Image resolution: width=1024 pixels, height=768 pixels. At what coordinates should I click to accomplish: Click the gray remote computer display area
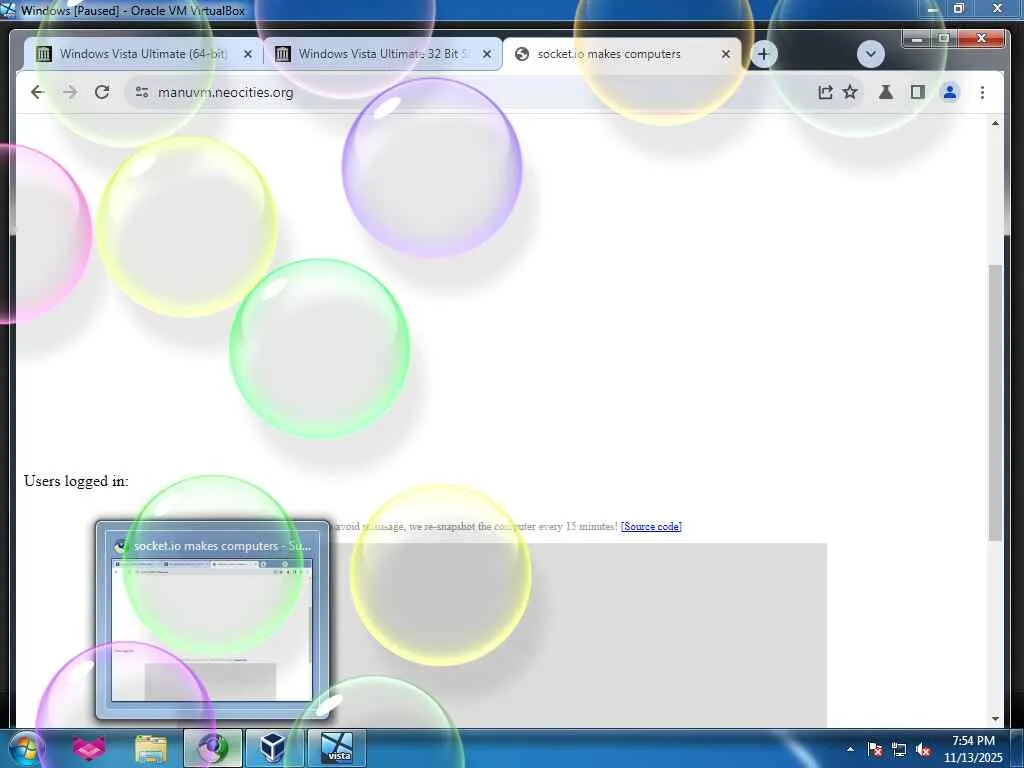point(578,633)
